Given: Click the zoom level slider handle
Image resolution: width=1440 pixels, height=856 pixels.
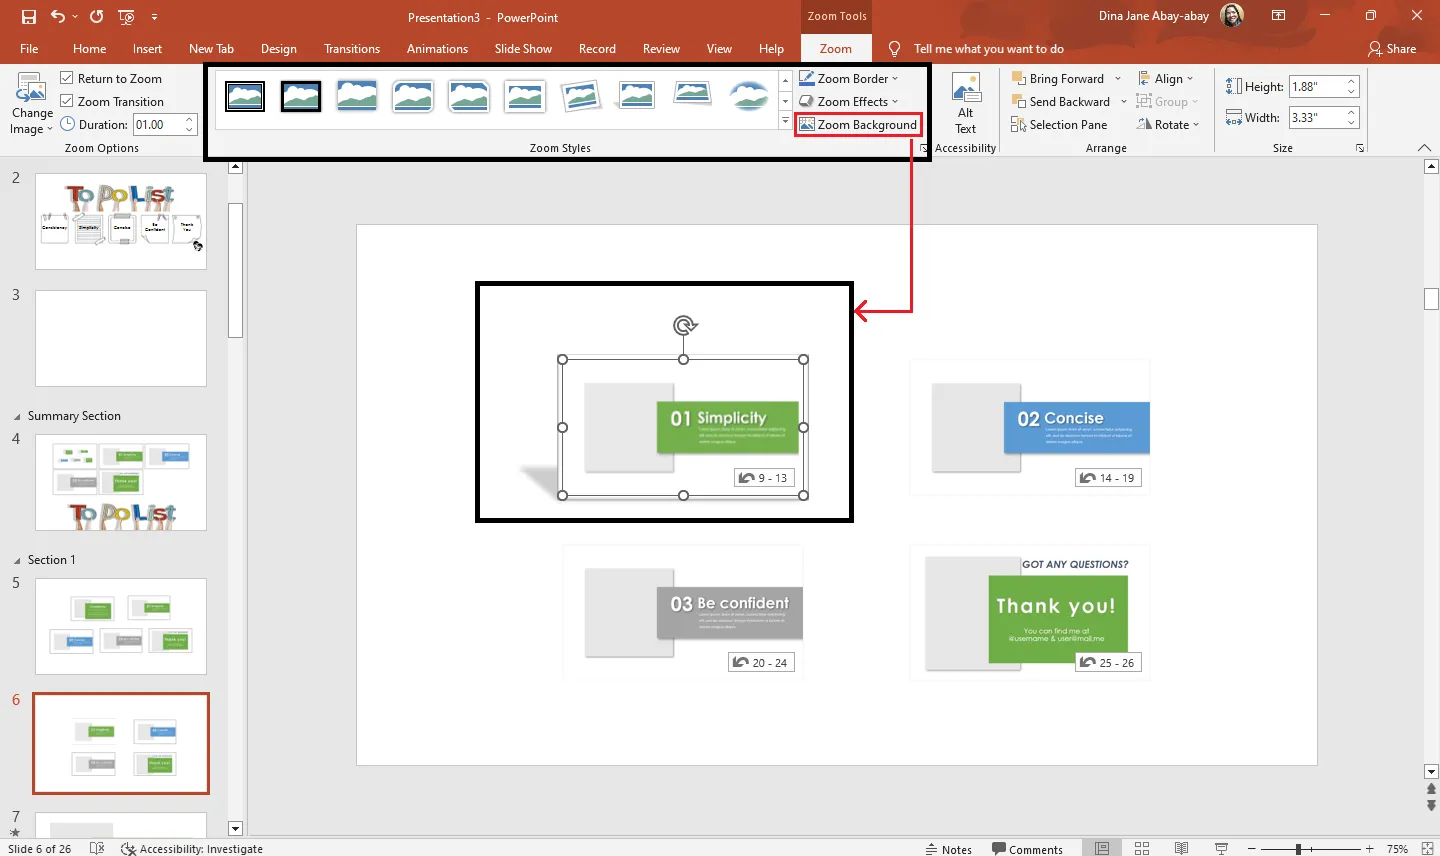Looking at the screenshot, I should pos(1298,848).
